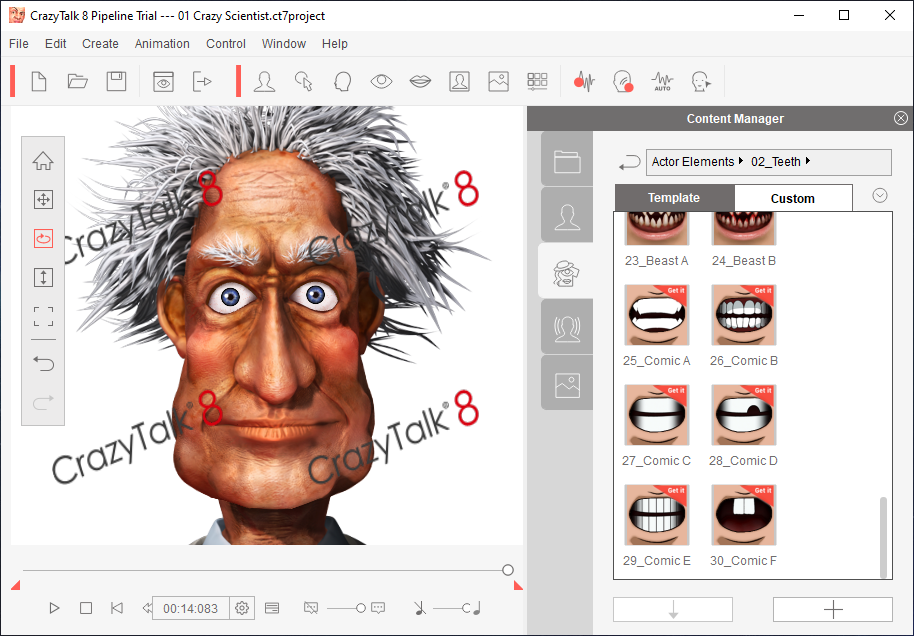Open the Create New Actor head icon

pyautogui.click(x=264, y=81)
